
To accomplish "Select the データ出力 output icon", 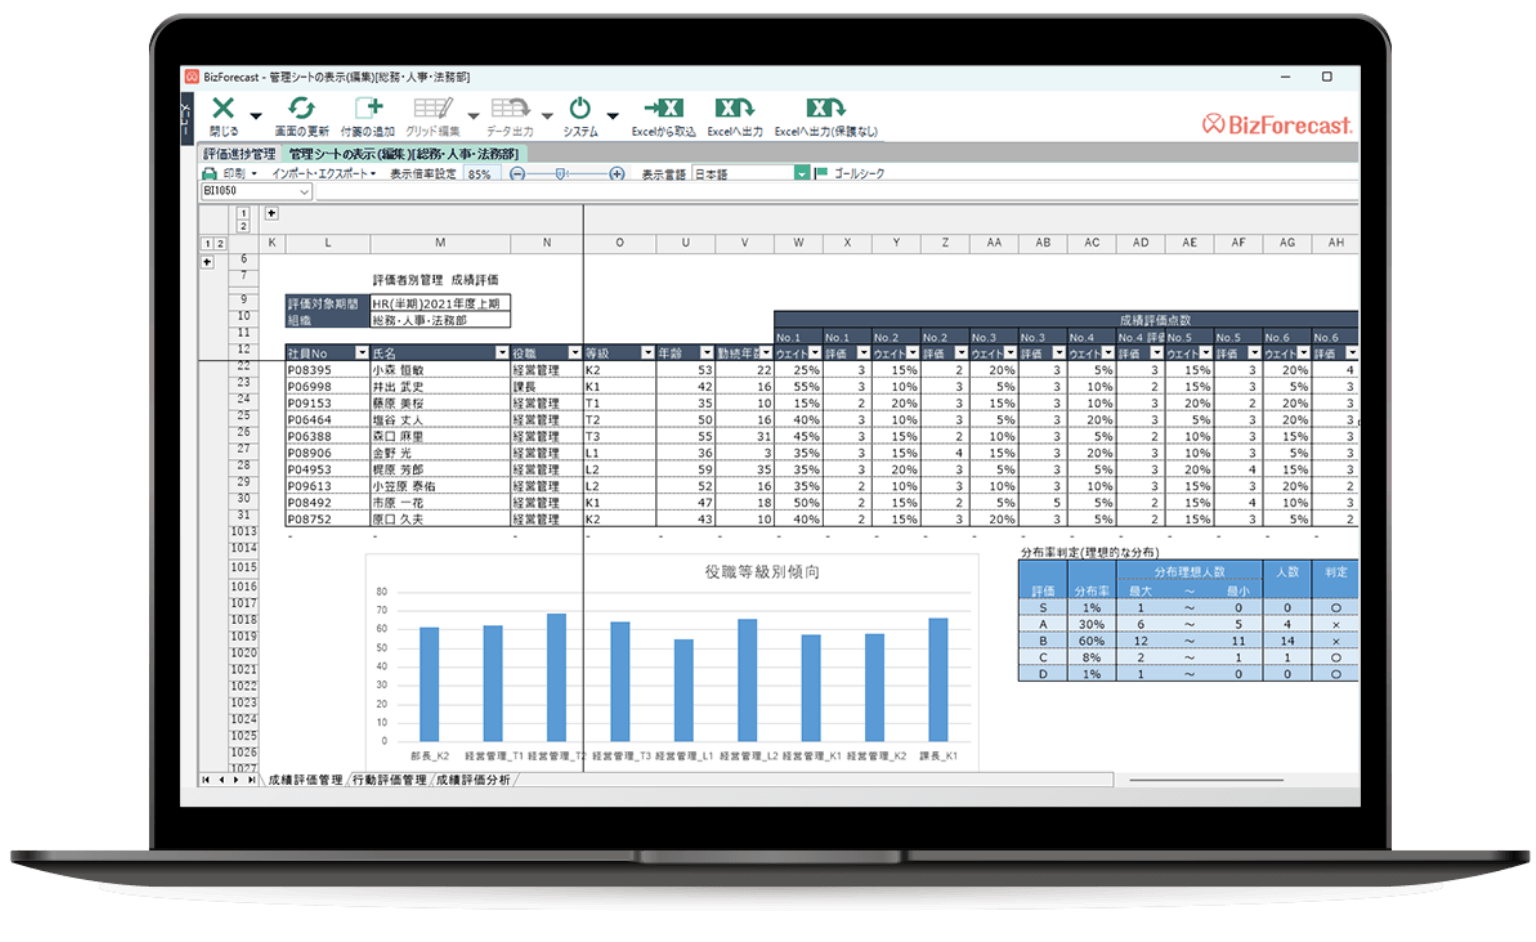I will [511, 112].
